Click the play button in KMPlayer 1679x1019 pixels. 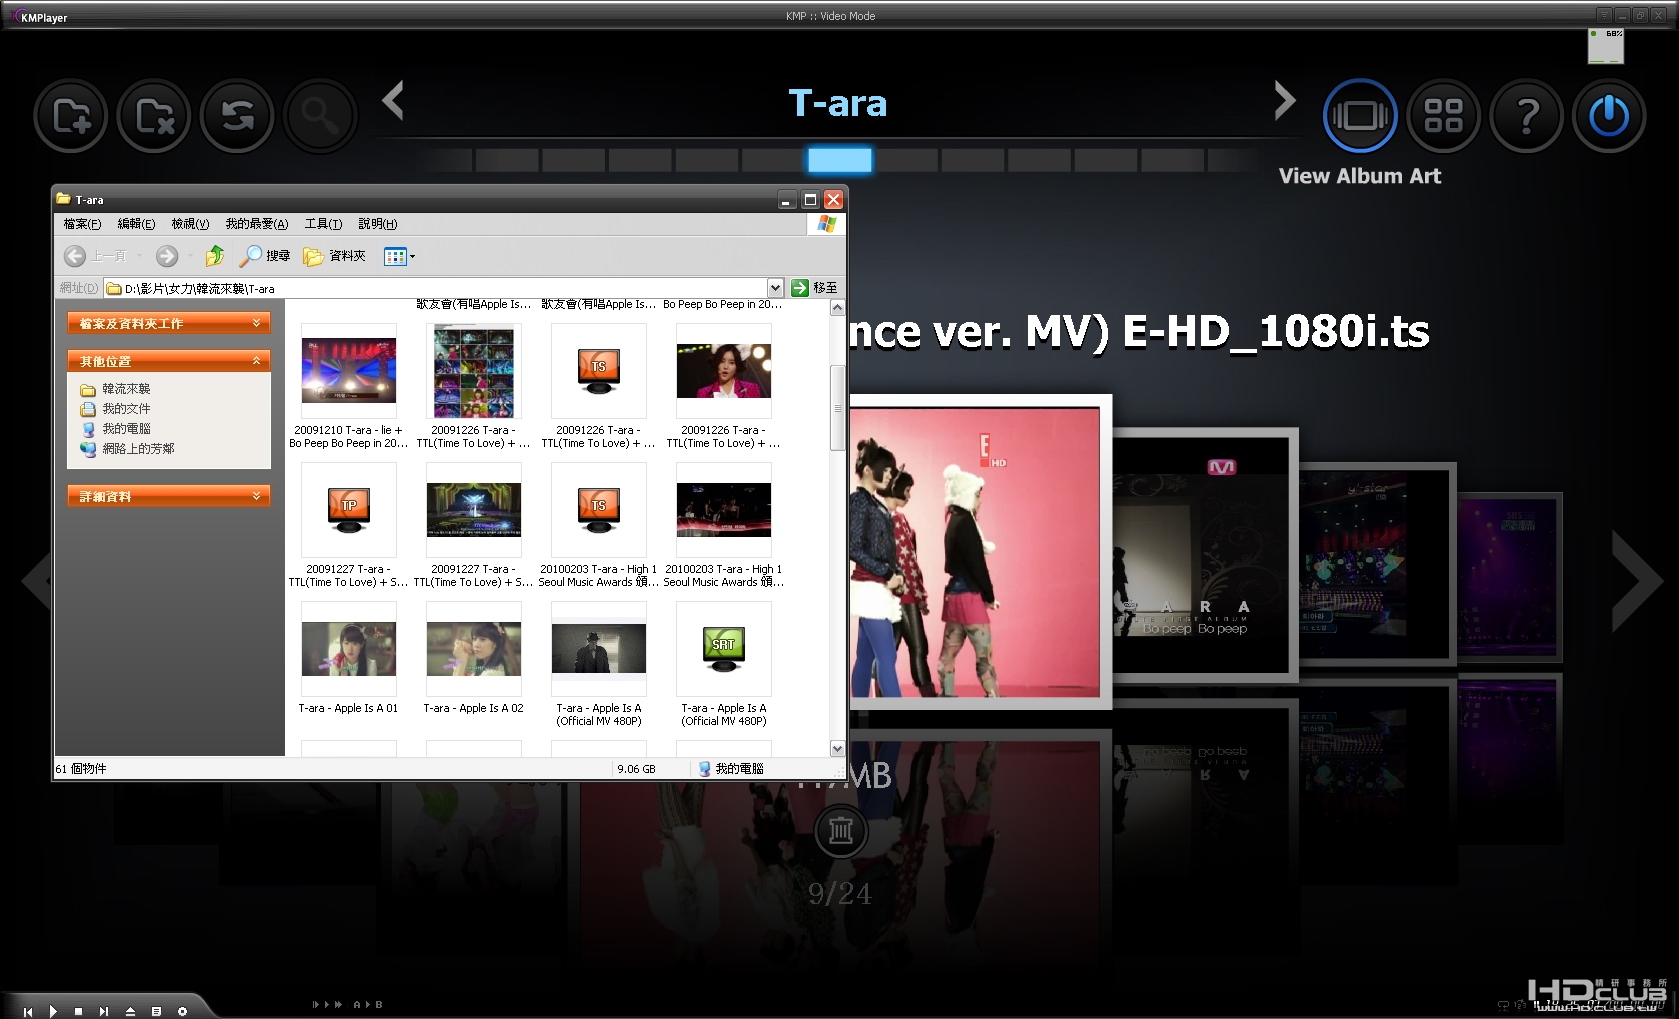[x=53, y=1011]
